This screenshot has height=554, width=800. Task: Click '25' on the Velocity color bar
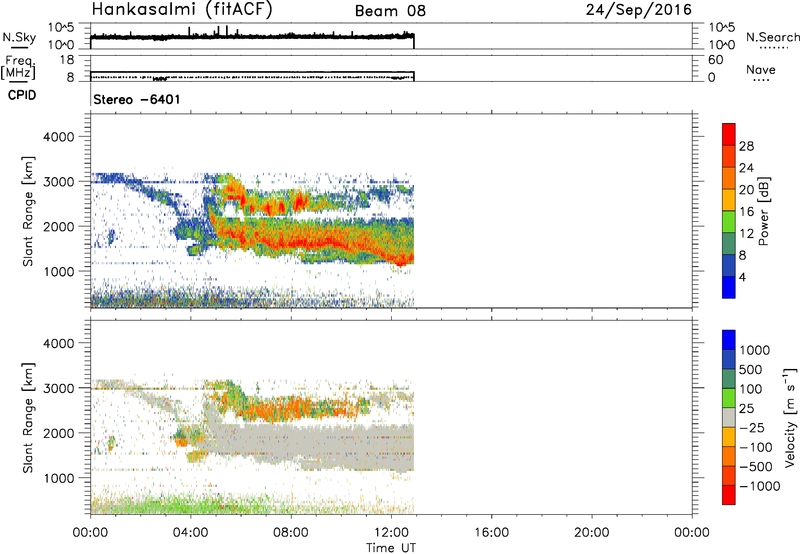[x=747, y=408]
